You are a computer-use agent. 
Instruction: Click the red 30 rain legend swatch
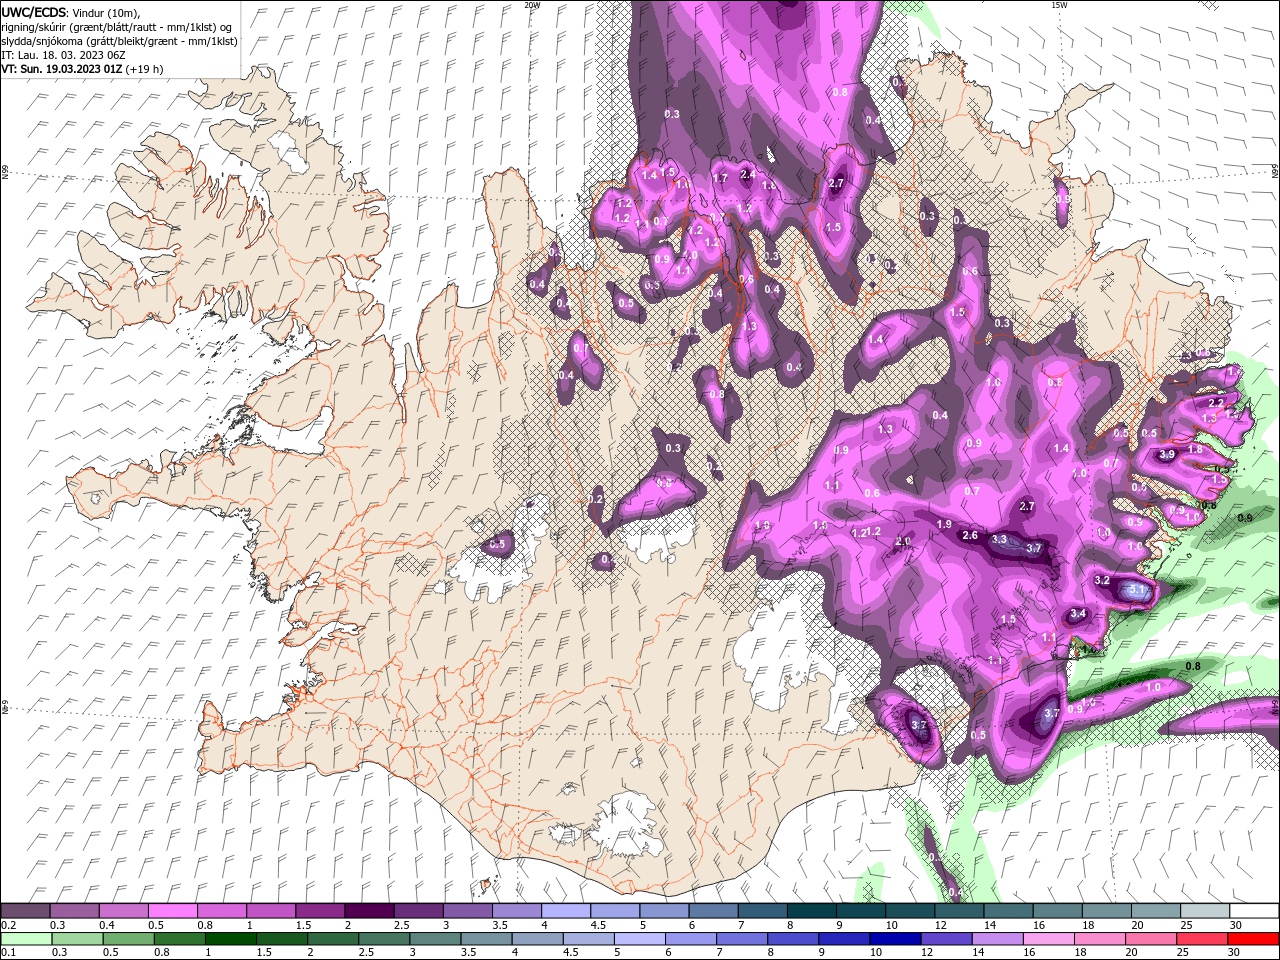pos(1253,938)
